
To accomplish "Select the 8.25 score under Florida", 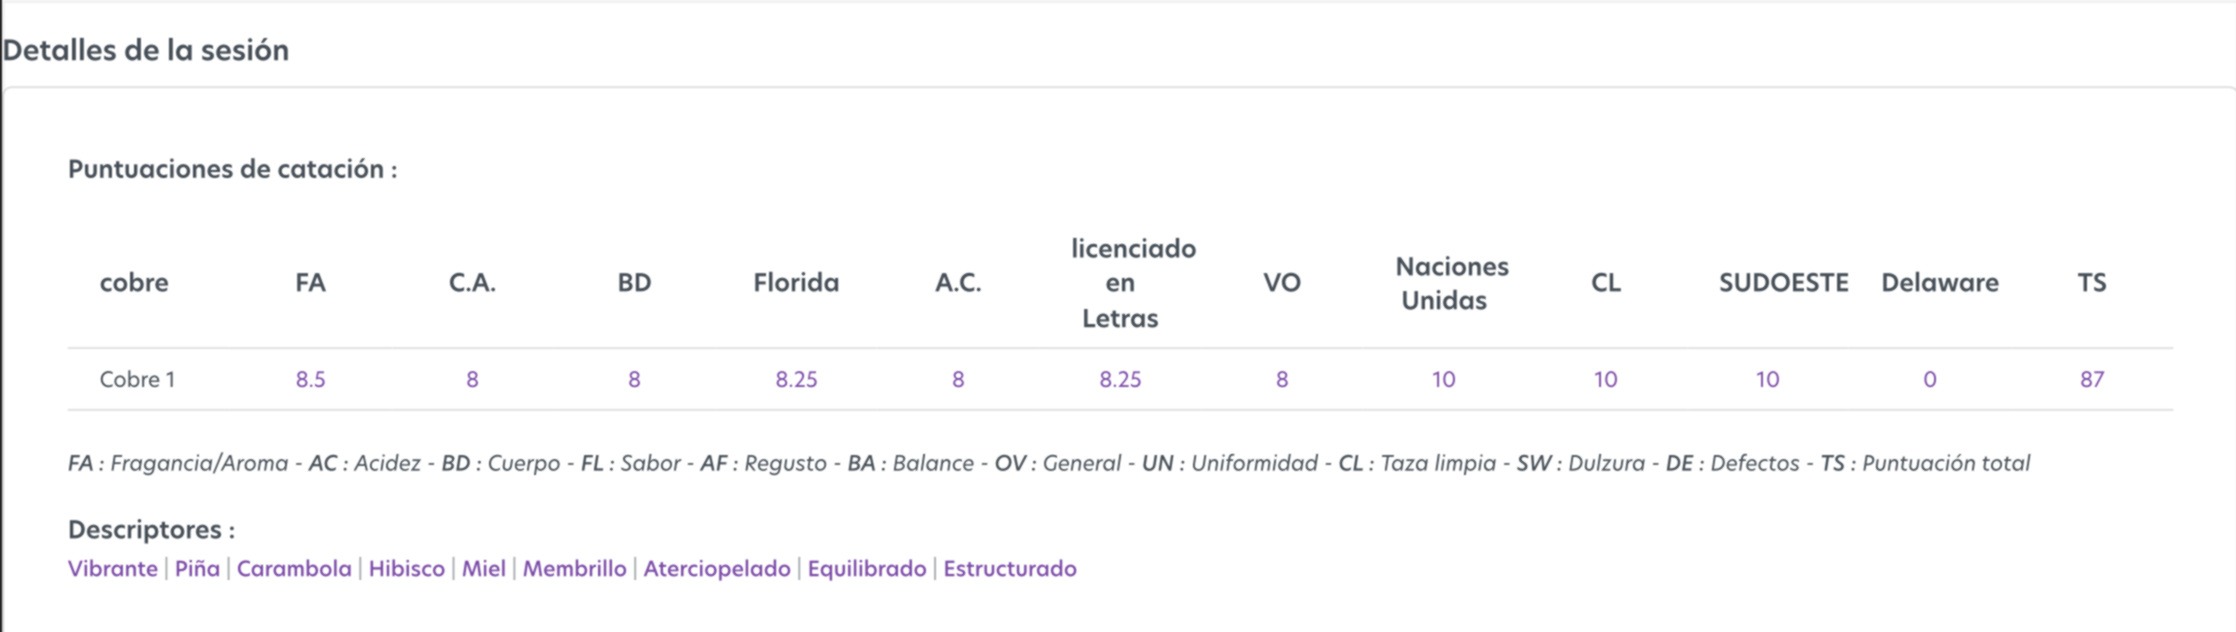I will [x=796, y=379].
